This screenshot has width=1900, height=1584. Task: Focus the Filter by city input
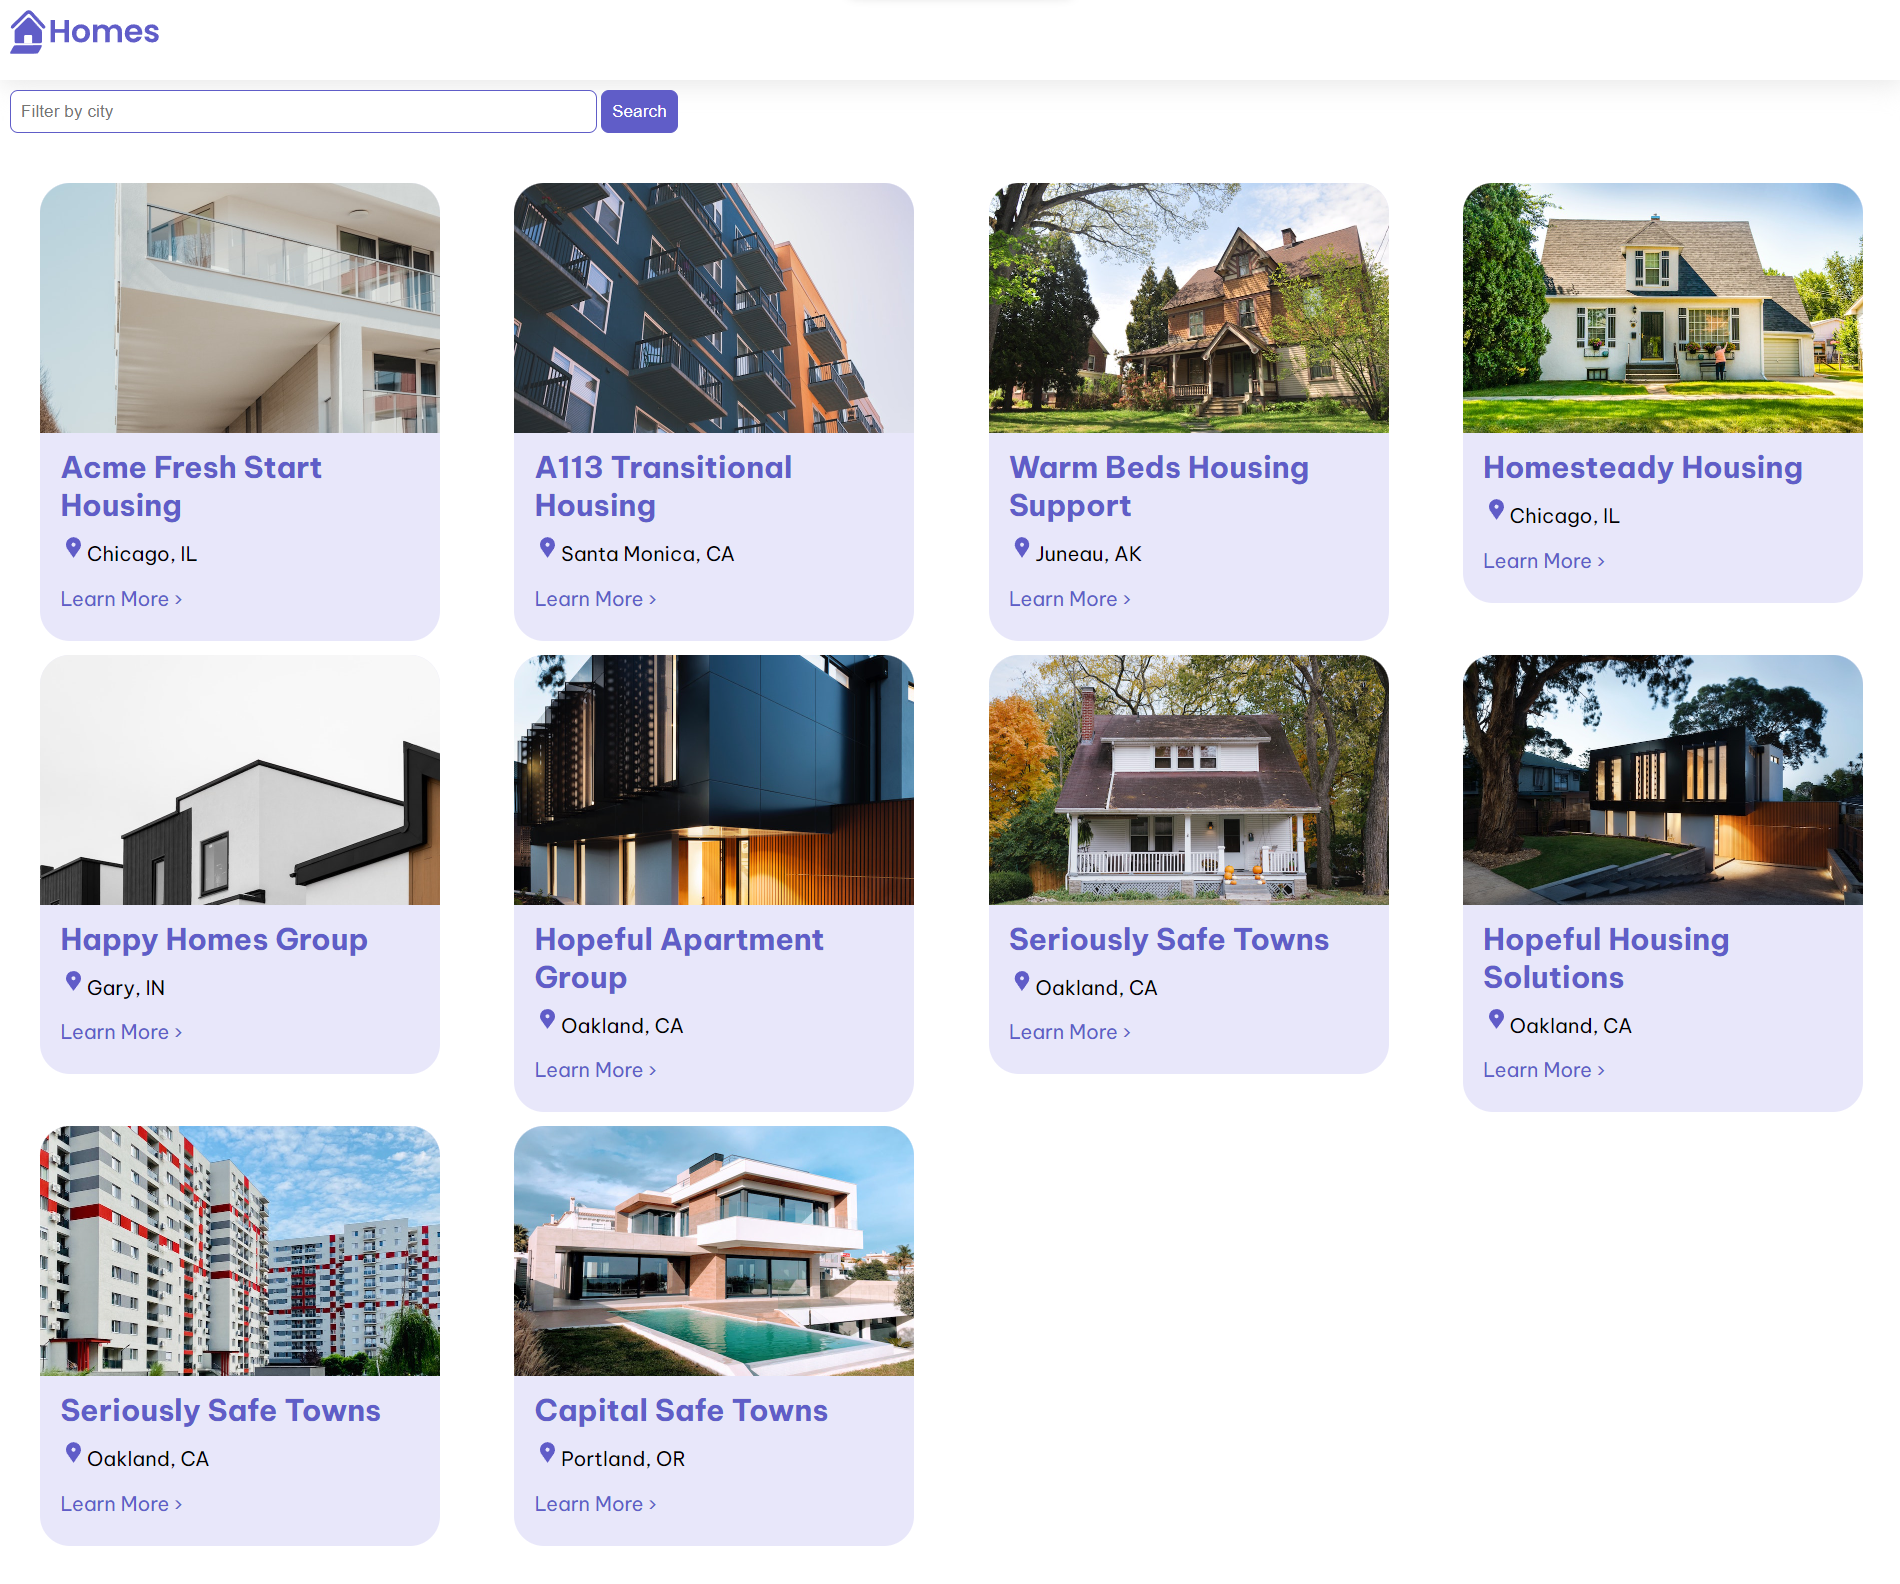point(303,111)
